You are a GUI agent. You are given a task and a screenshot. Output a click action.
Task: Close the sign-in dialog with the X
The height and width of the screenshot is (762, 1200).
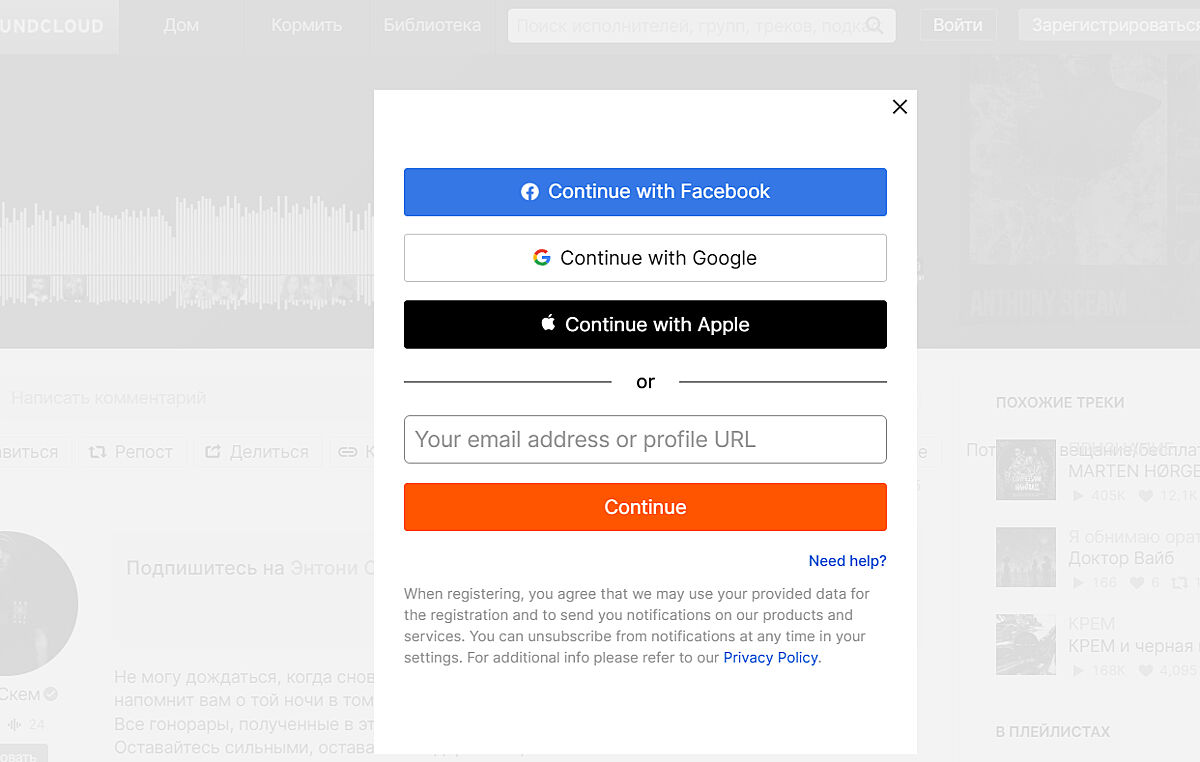[899, 107]
